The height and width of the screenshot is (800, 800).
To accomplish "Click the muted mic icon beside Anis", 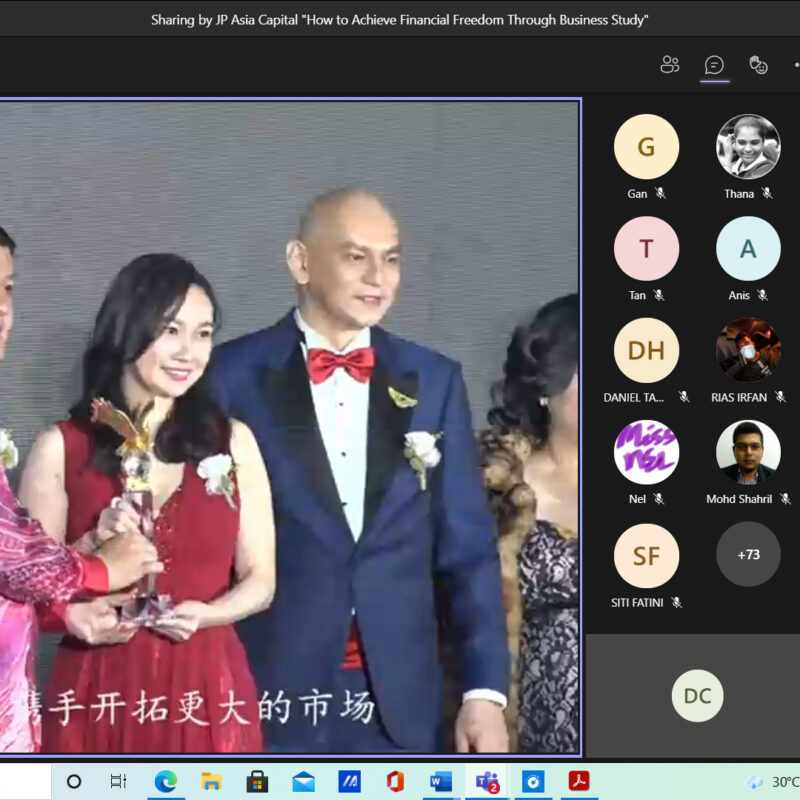I will (x=763, y=295).
